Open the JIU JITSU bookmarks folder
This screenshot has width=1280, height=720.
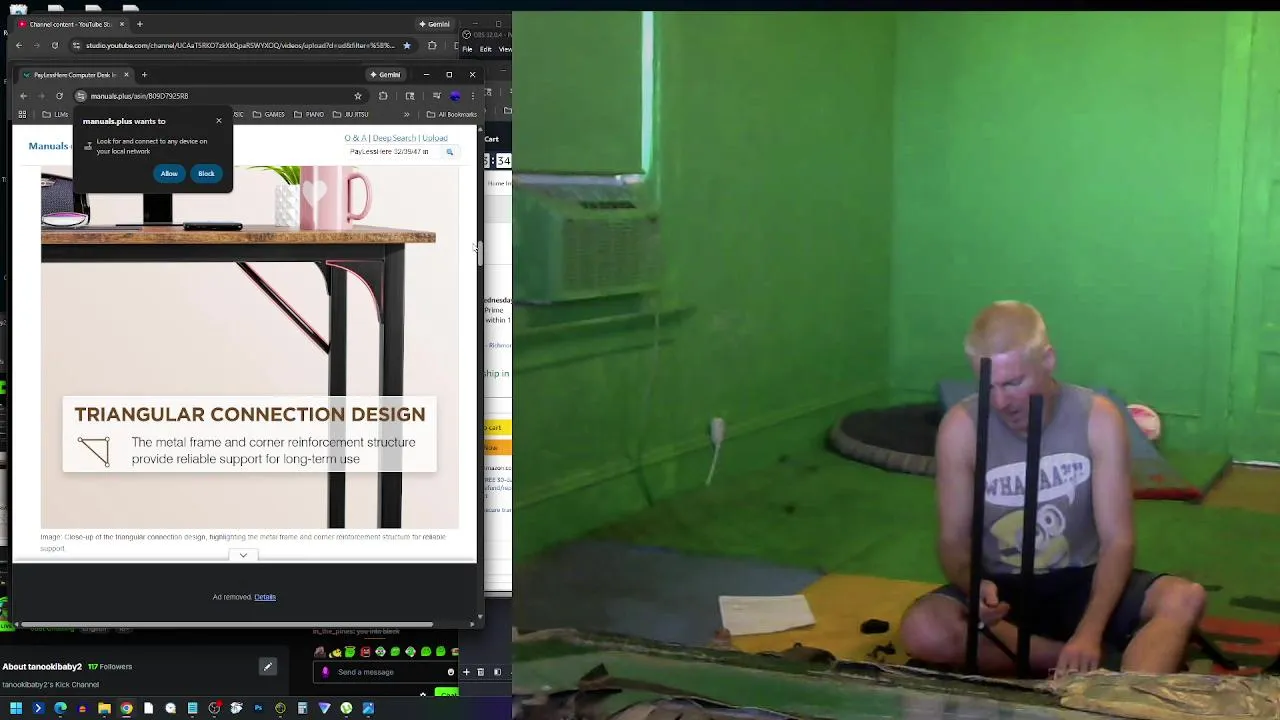click(350, 114)
